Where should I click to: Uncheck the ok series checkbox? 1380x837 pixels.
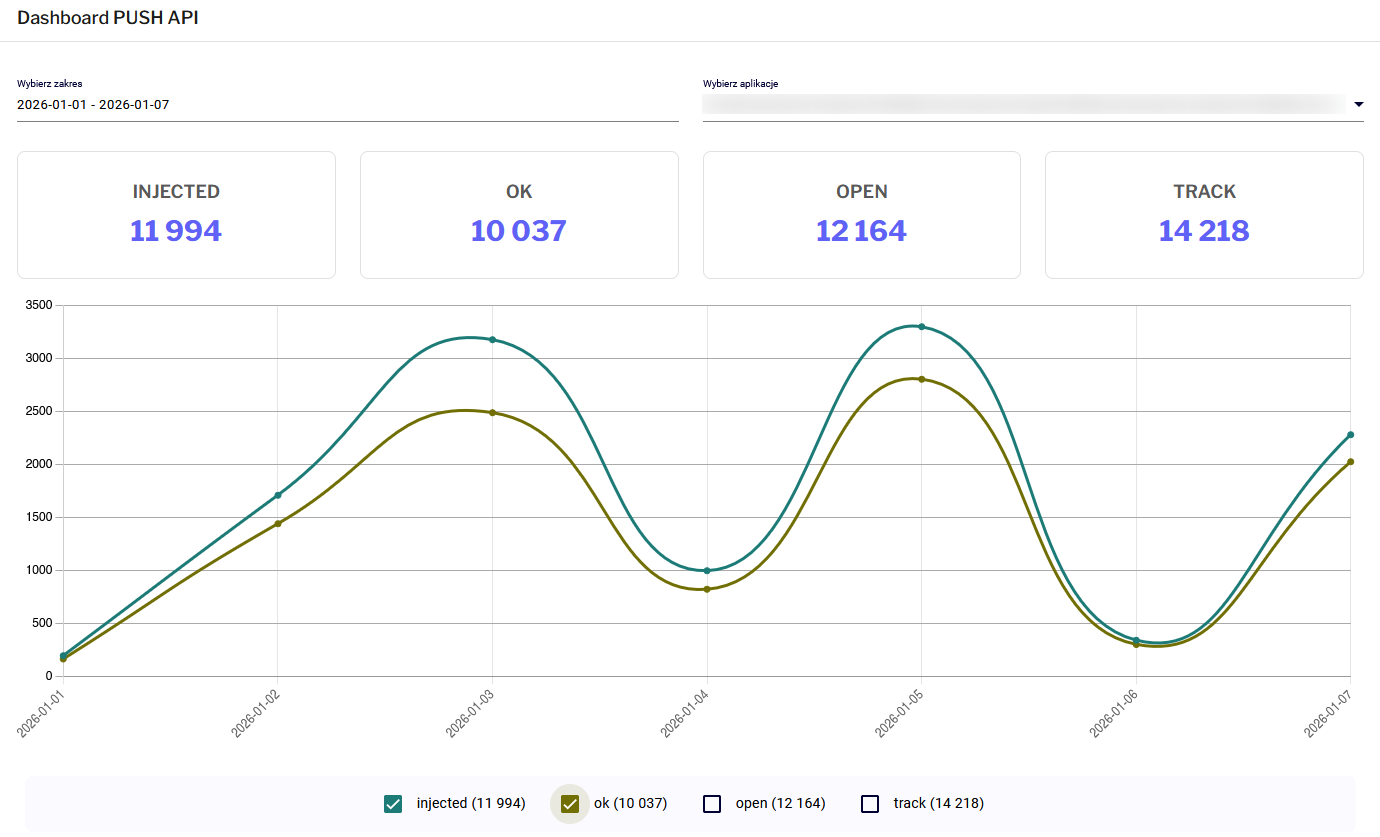tap(571, 804)
